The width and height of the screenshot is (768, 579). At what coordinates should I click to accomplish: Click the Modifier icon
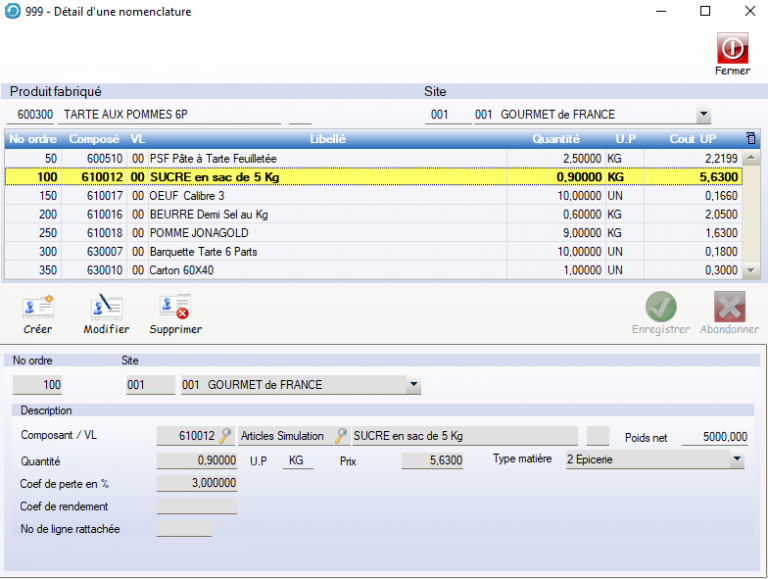(x=106, y=306)
